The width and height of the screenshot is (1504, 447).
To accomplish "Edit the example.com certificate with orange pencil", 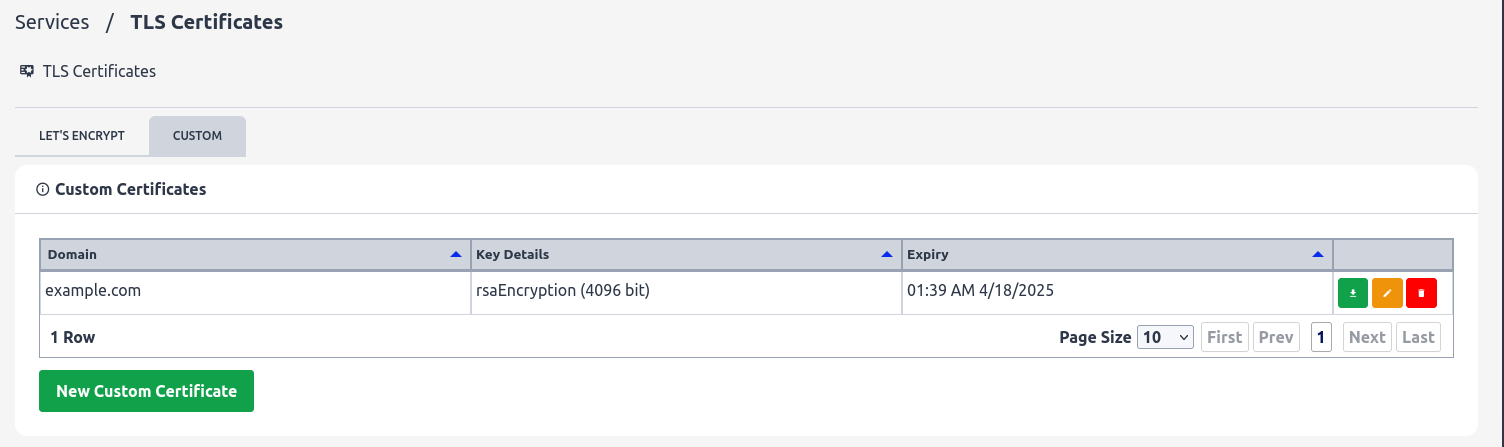I will [x=1387, y=293].
